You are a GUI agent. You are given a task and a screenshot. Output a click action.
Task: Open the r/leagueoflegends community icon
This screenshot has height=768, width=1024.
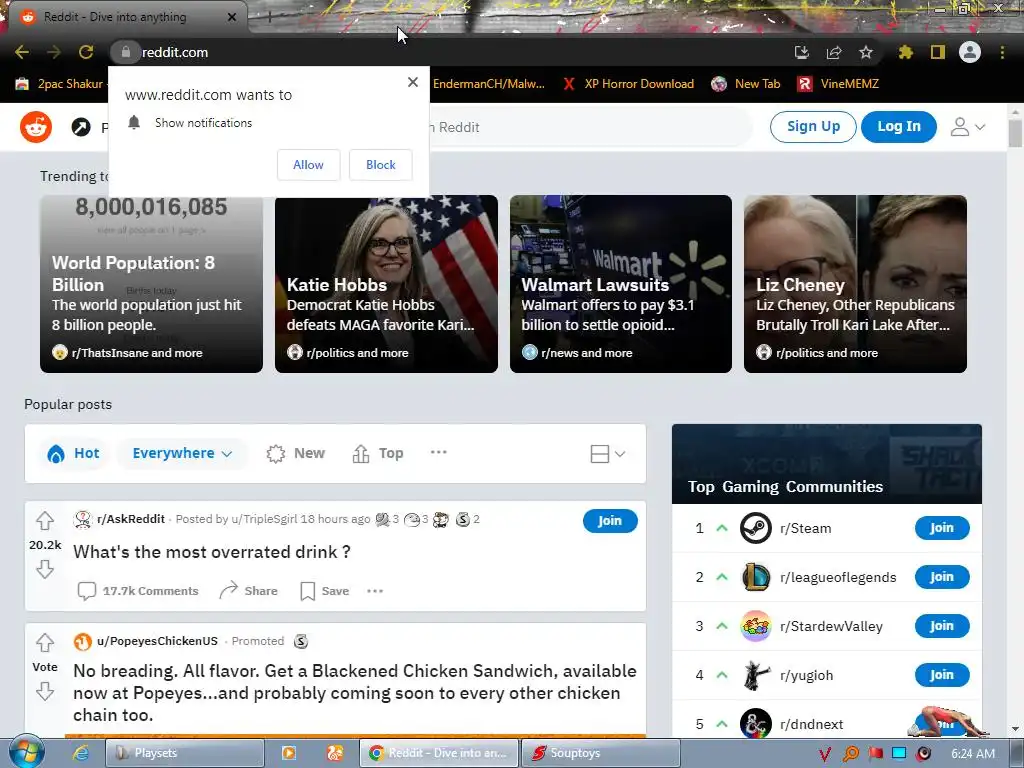pyautogui.click(x=756, y=577)
